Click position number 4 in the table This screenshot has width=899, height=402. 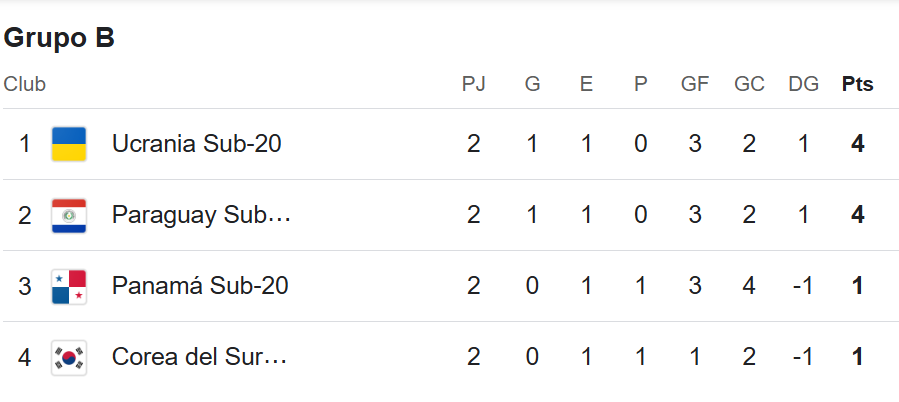tap(25, 357)
